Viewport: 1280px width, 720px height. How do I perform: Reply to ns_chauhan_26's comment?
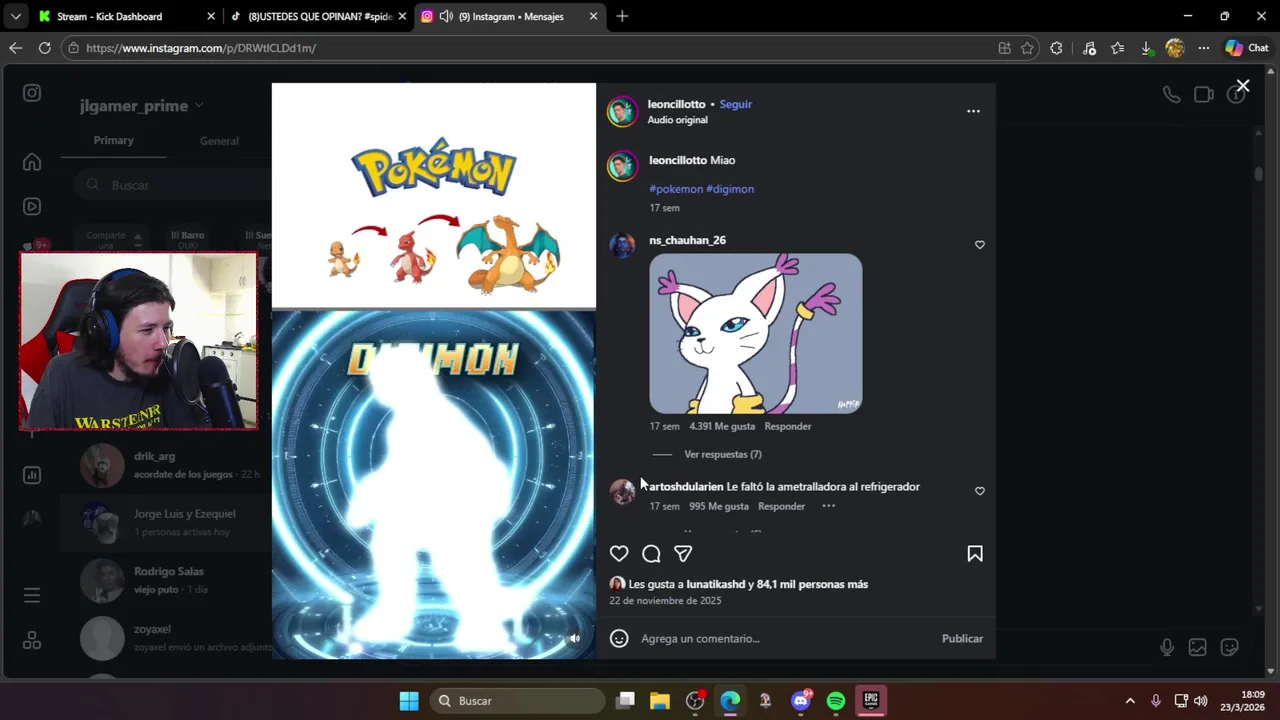tap(788, 426)
